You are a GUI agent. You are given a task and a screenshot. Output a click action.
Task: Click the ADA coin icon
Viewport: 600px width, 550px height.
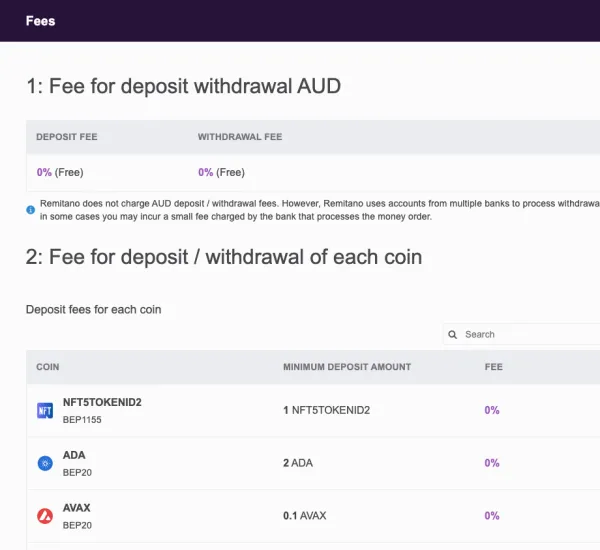(45, 463)
